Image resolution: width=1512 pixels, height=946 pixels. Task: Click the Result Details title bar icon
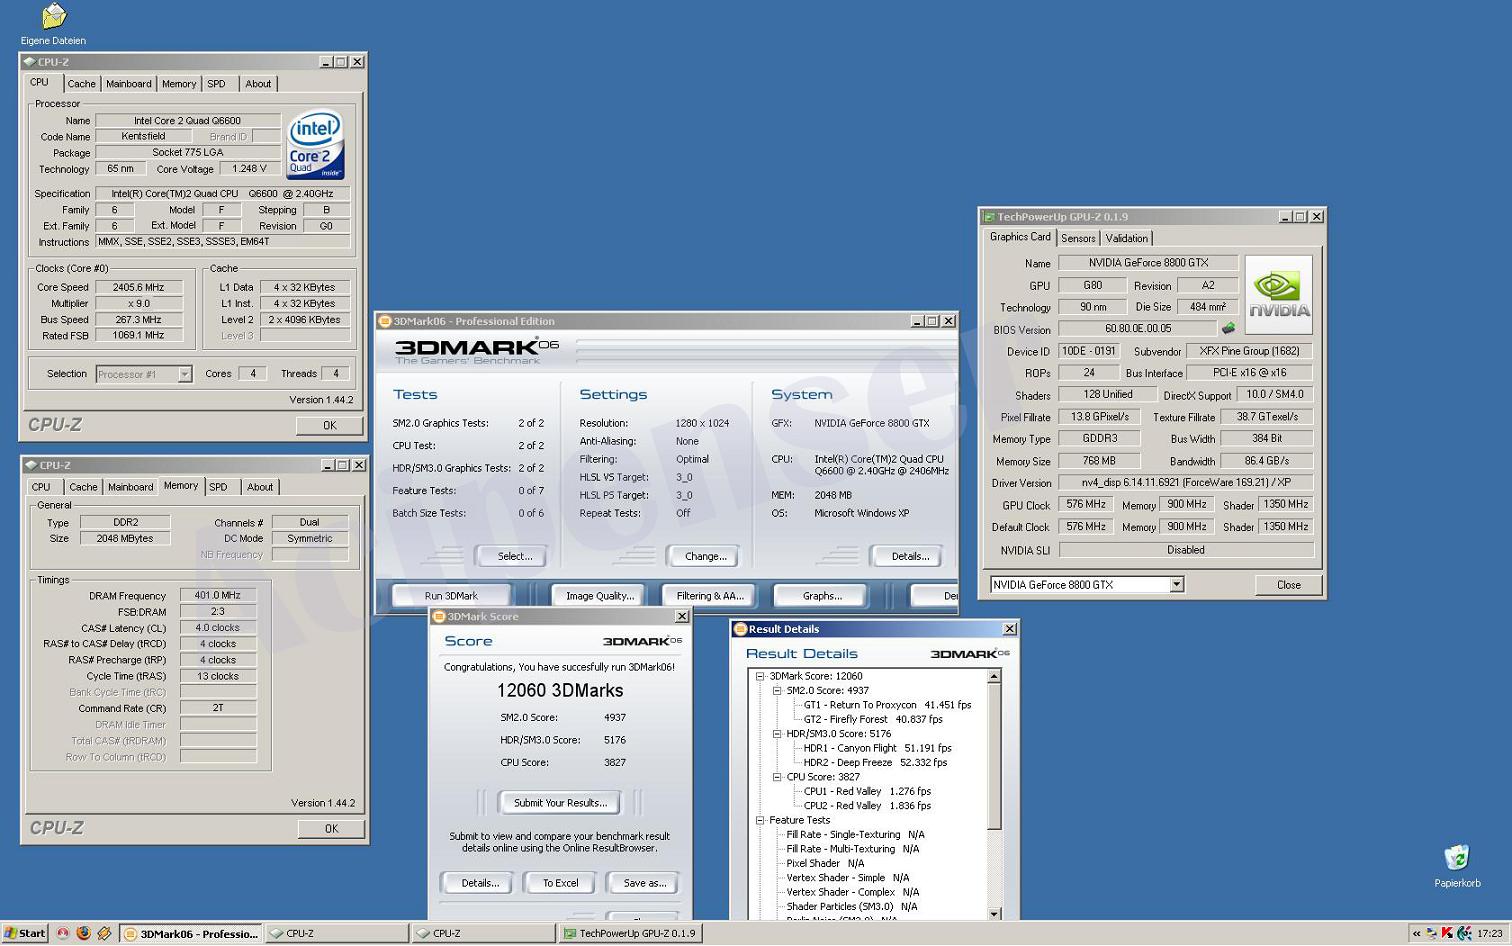click(x=740, y=629)
